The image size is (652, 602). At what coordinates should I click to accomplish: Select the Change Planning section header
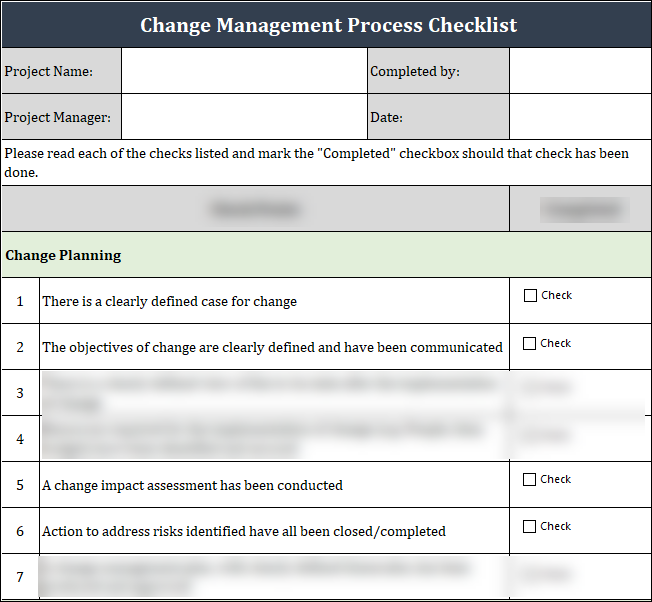(63, 255)
